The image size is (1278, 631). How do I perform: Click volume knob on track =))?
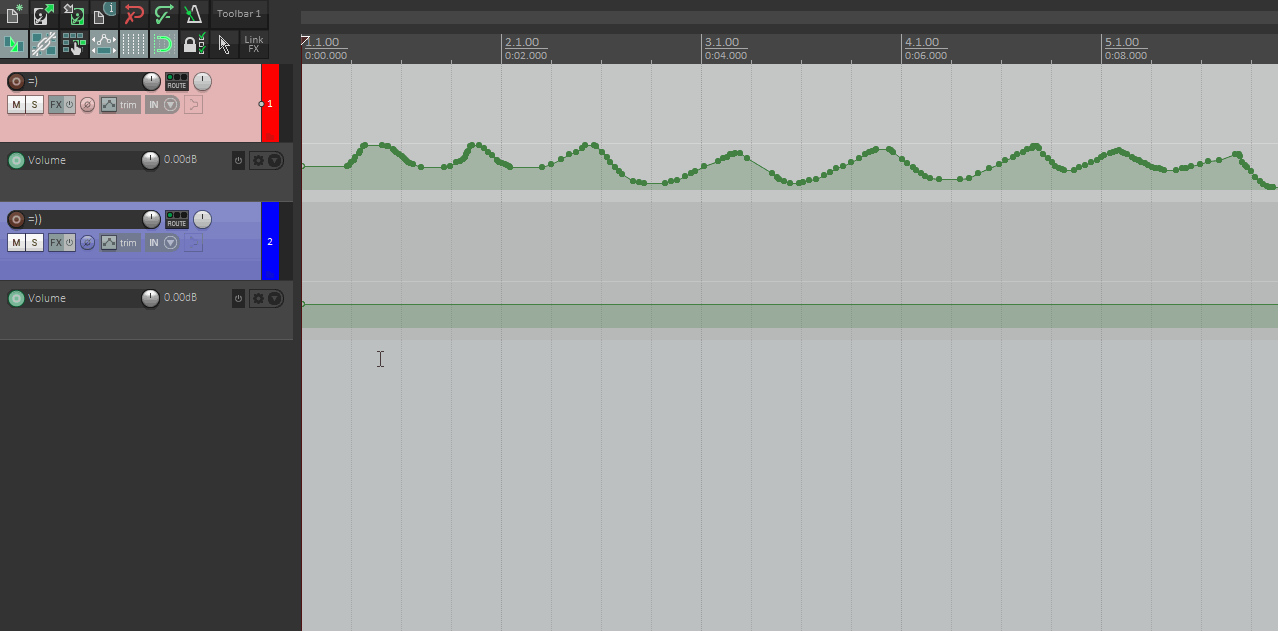[151, 219]
